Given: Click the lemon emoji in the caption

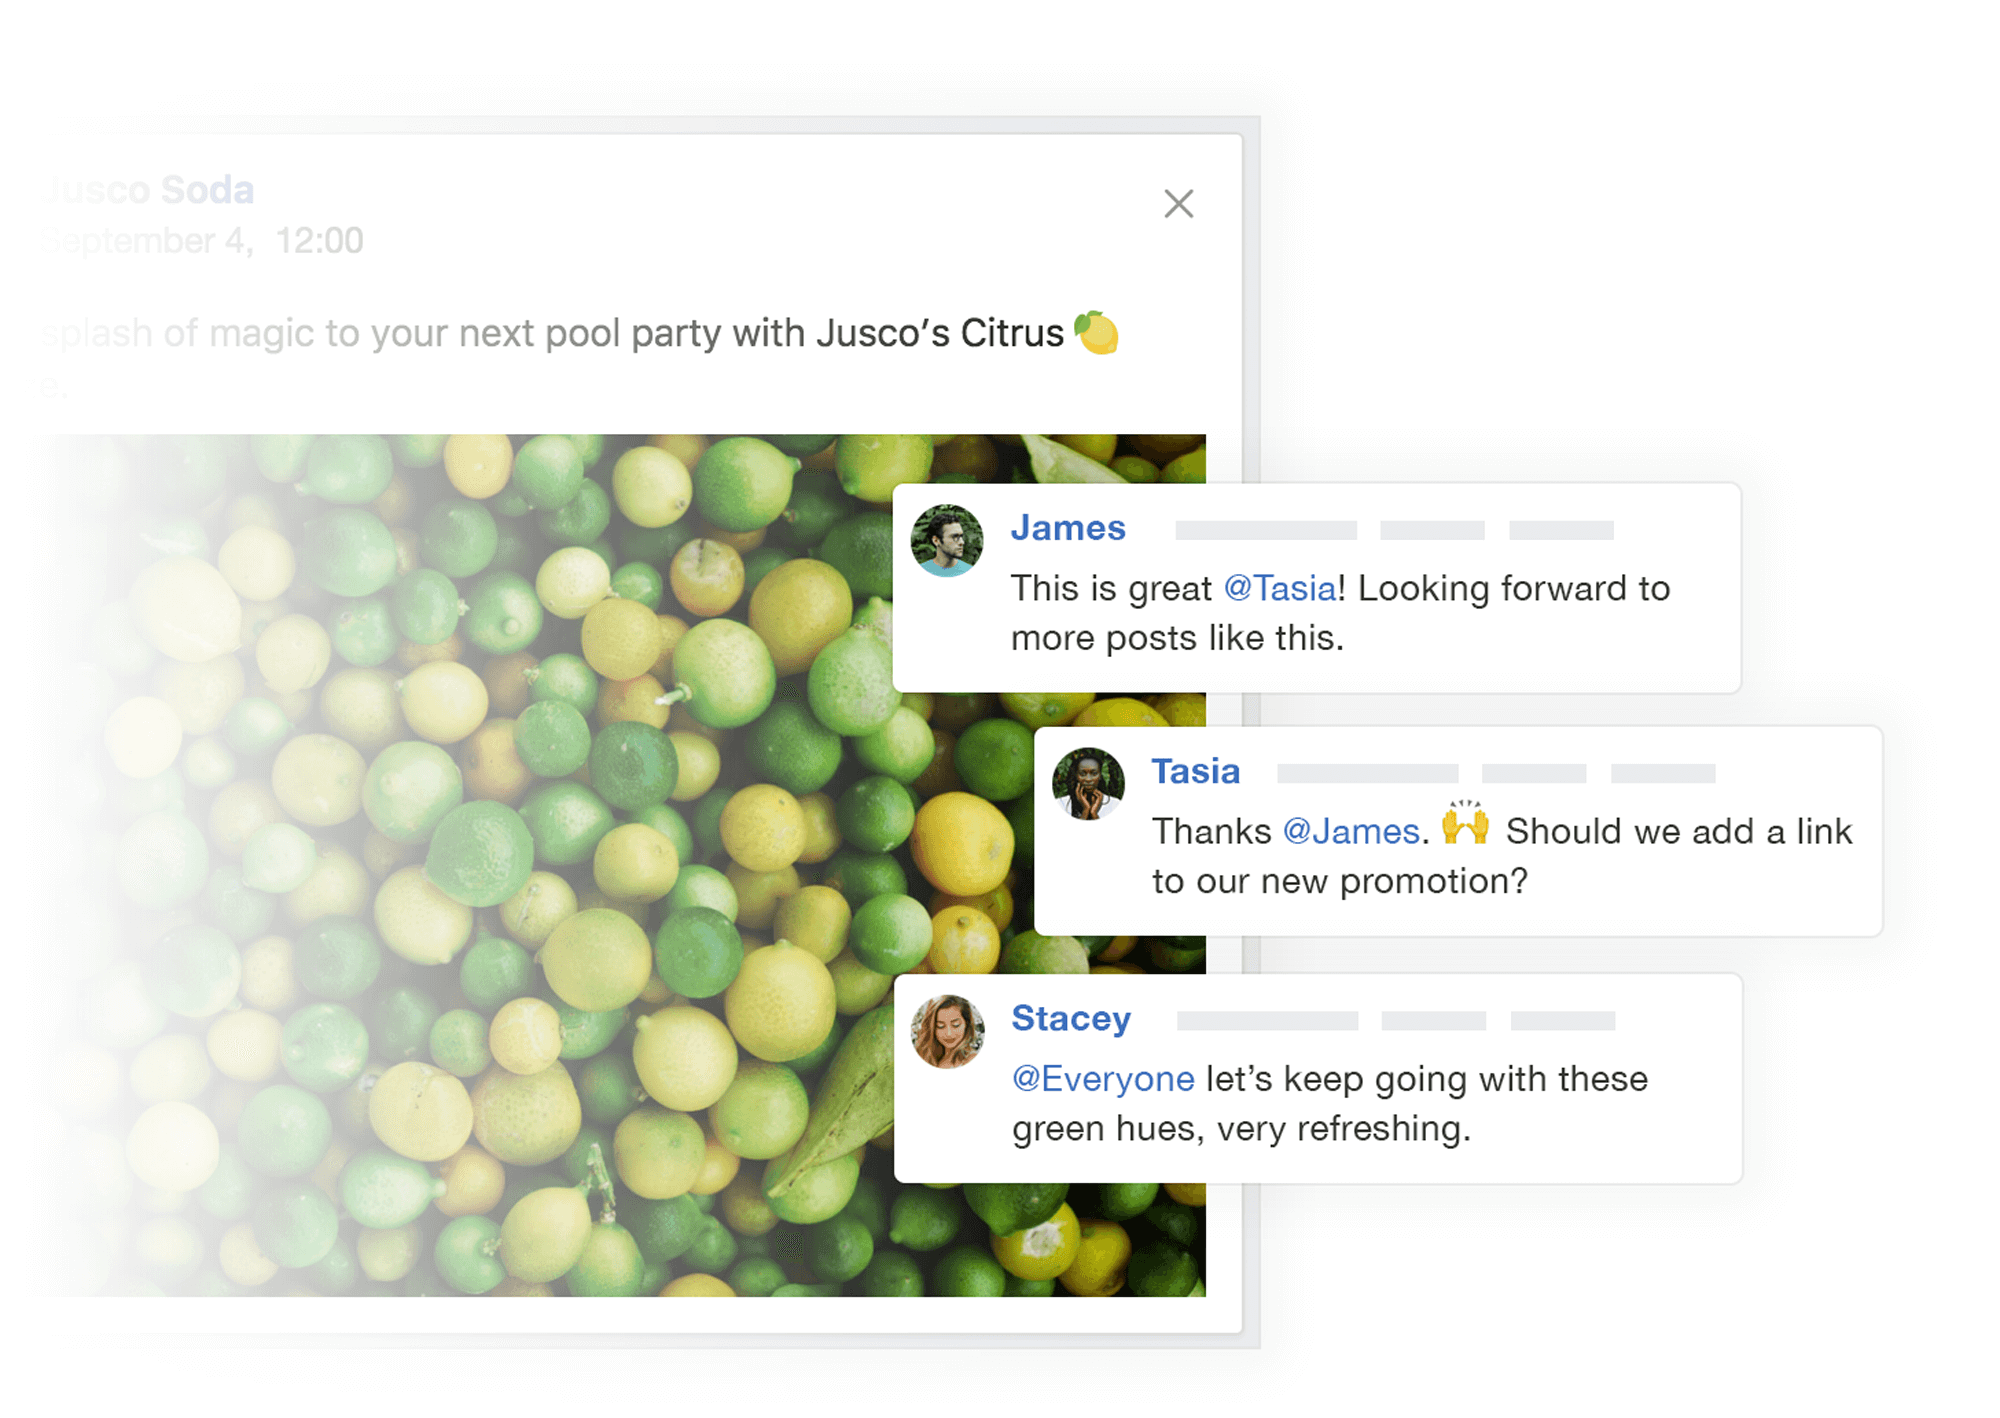Looking at the screenshot, I should coord(1097,333).
